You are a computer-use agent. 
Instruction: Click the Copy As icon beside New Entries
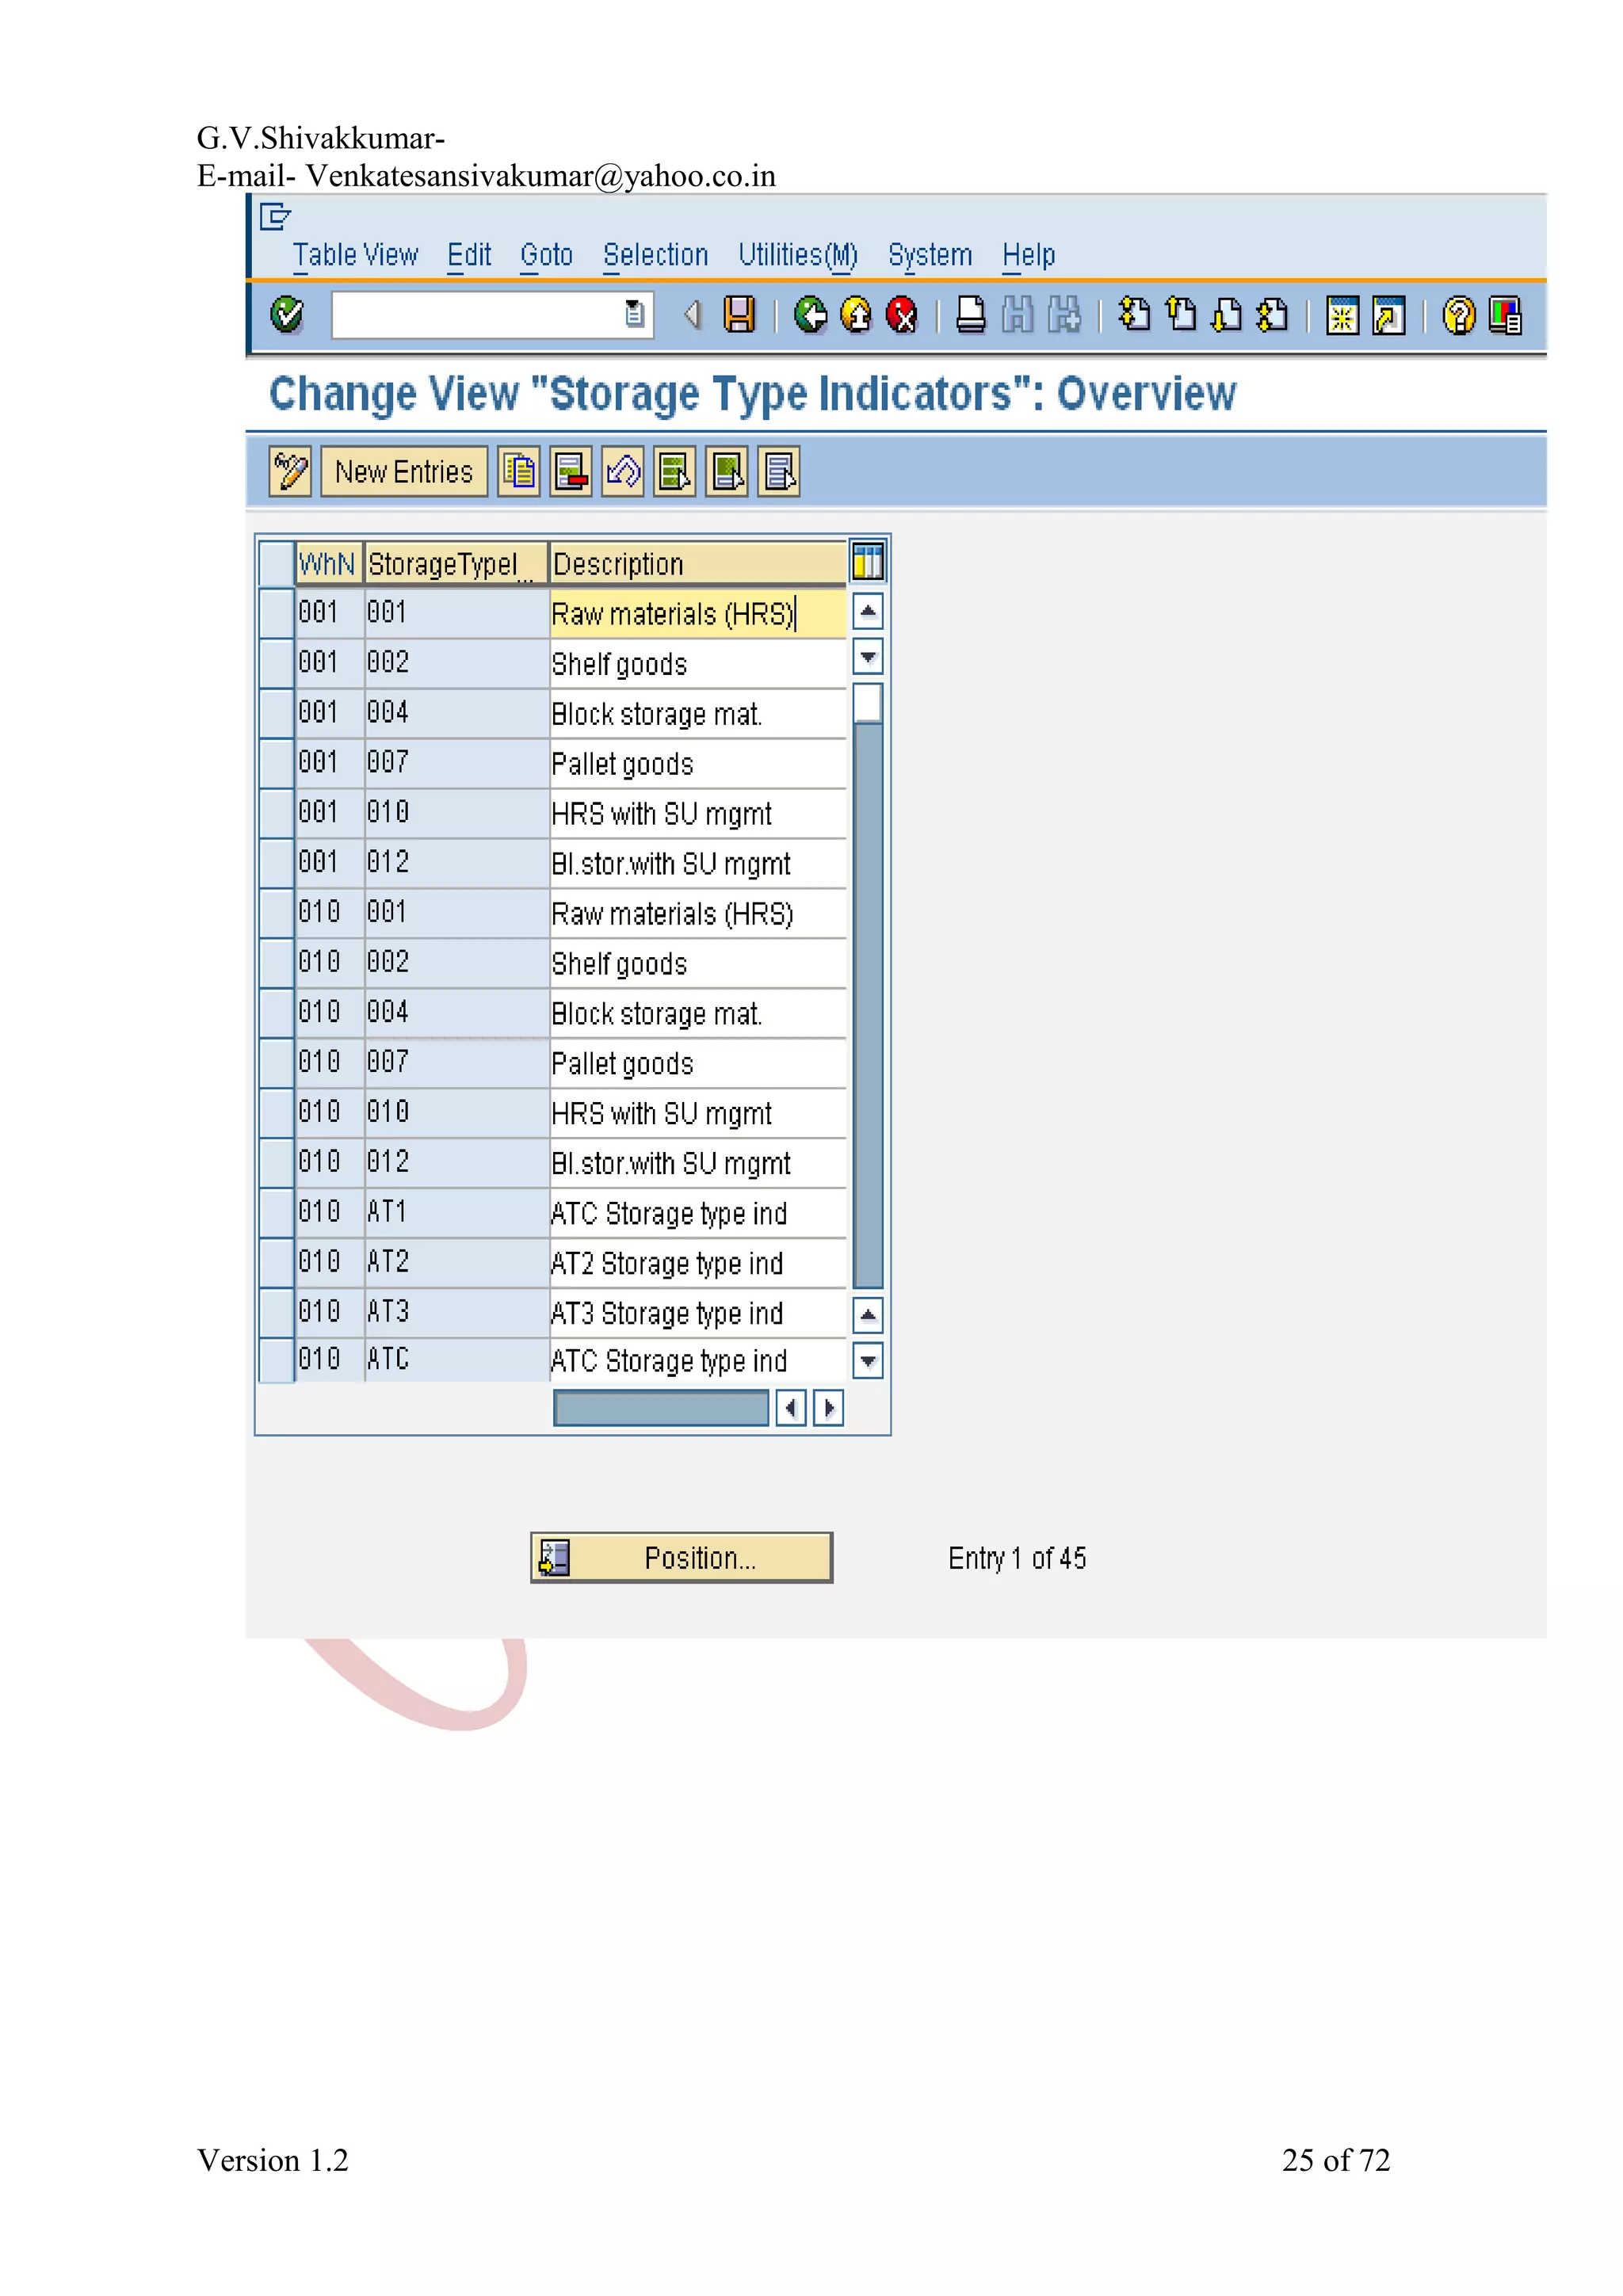pos(519,471)
